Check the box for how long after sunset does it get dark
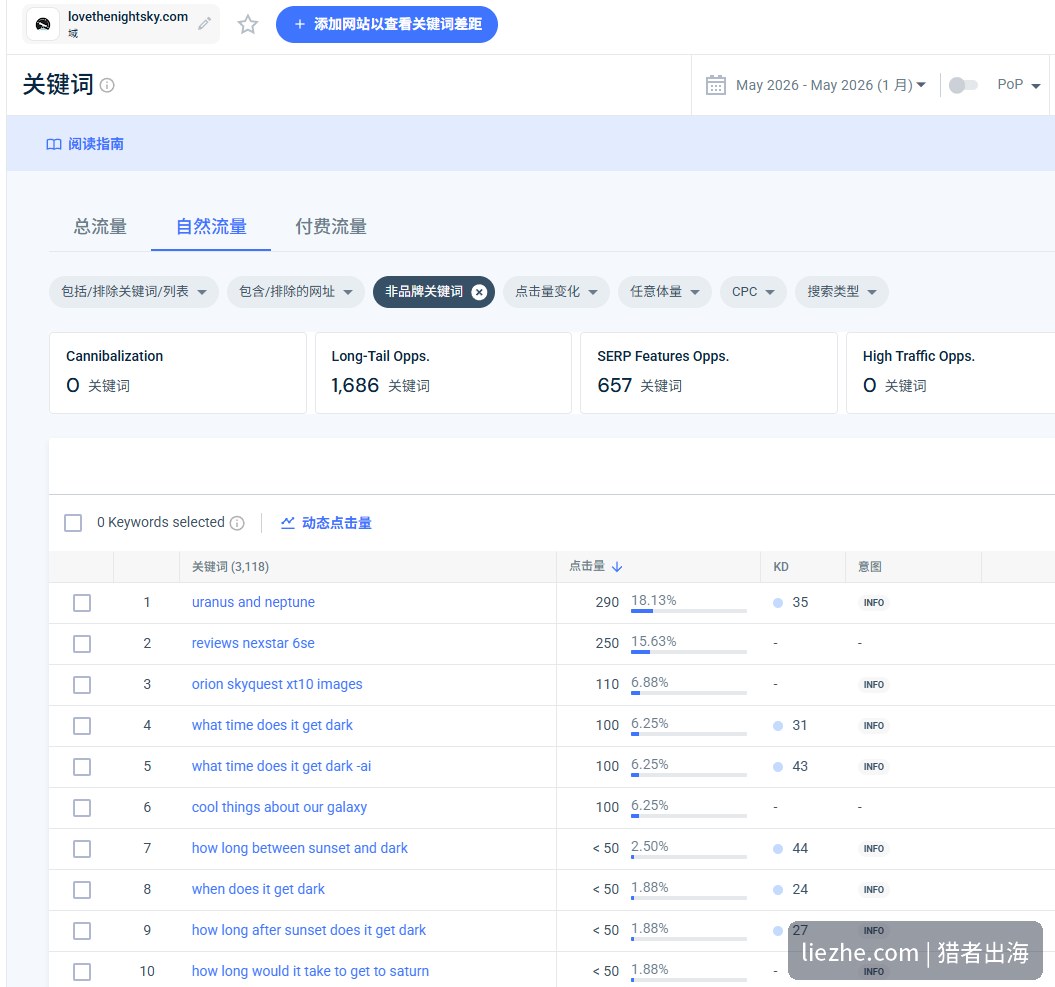The height and width of the screenshot is (987, 1055). pos(82,931)
